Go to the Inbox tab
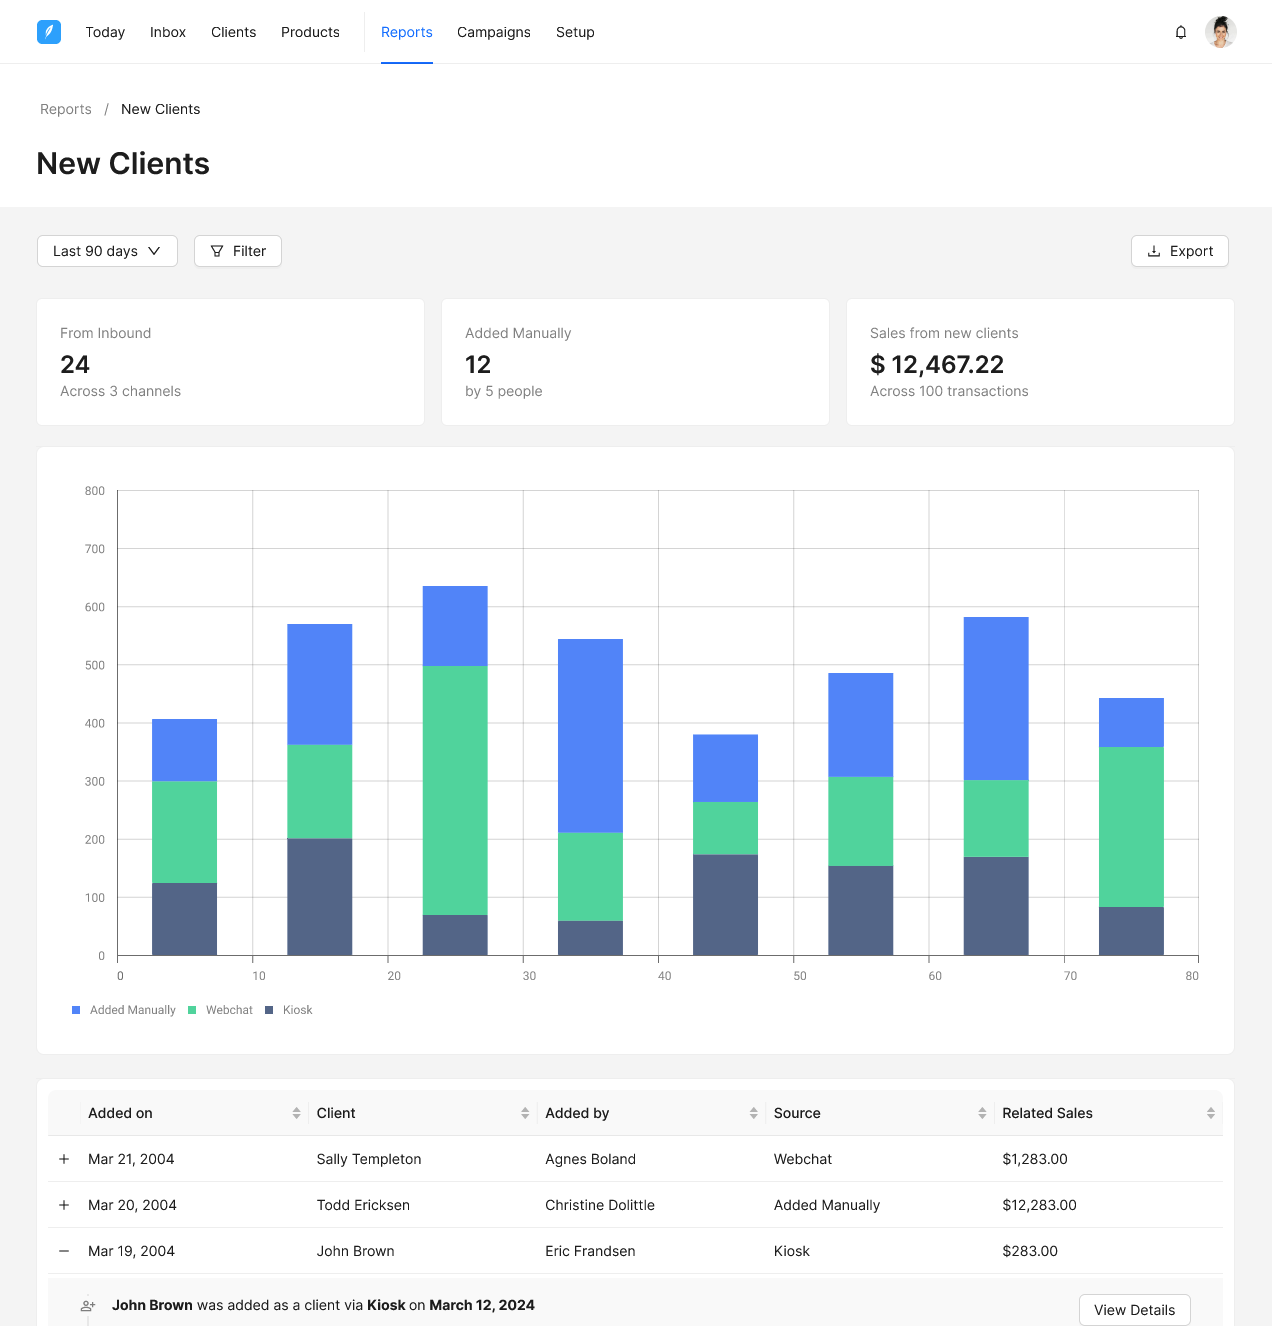Image resolution: width=1272 pixels, height=1326 pixels. tap(168, 32)
